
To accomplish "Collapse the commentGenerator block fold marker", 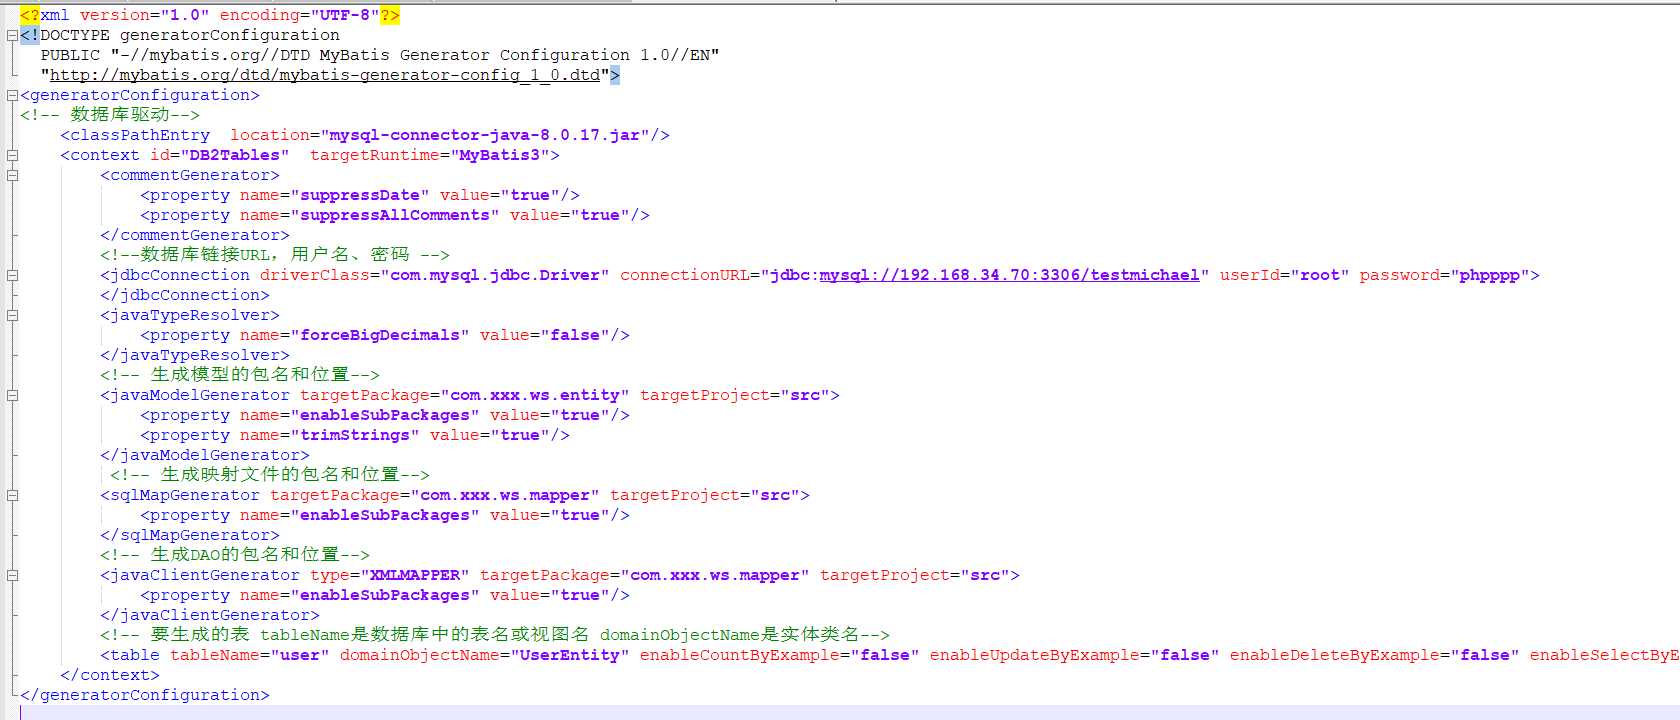I will click(12, 175).
